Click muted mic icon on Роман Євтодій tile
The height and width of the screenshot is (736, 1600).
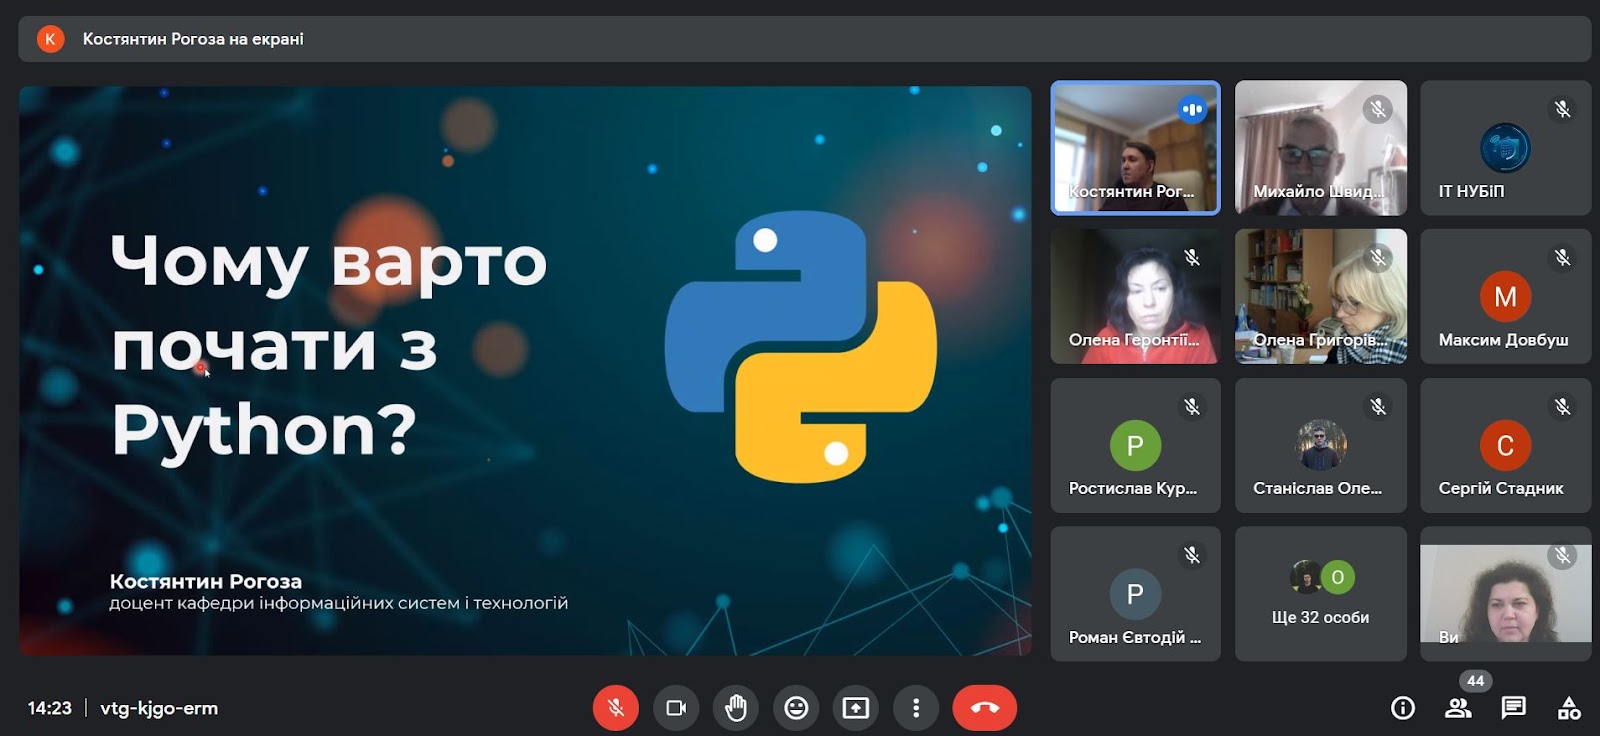[1192, 555]
